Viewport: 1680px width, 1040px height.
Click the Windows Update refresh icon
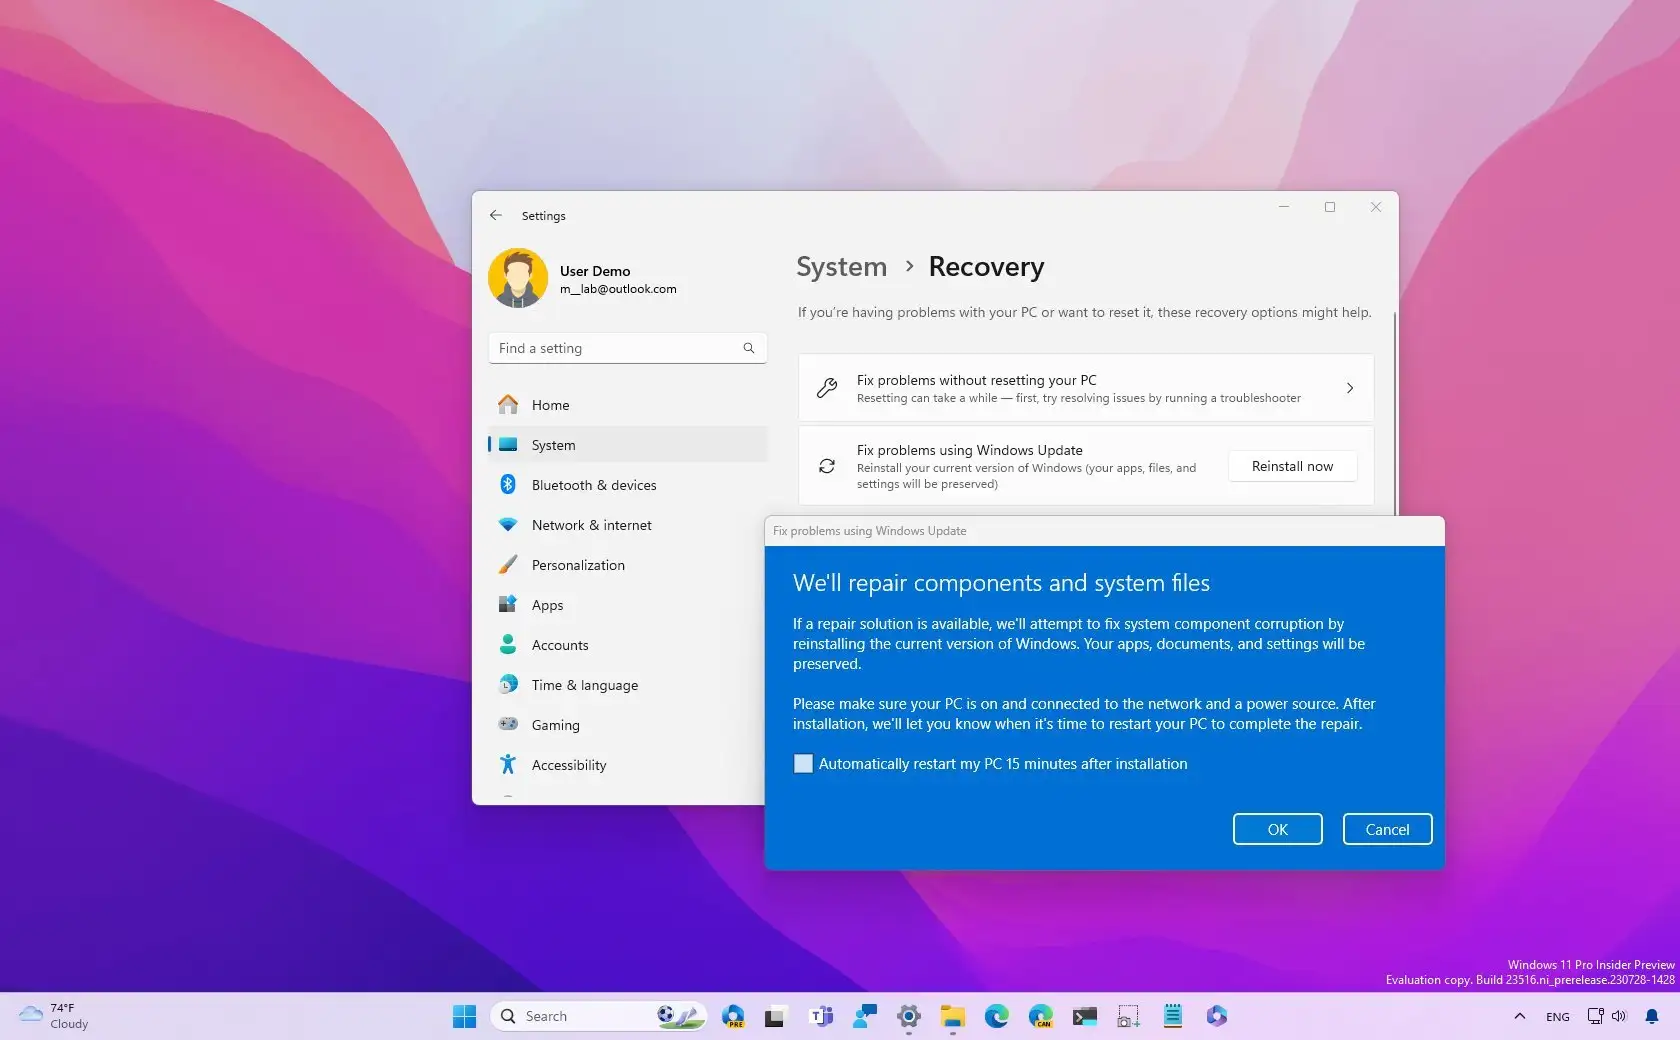[827, 466]
